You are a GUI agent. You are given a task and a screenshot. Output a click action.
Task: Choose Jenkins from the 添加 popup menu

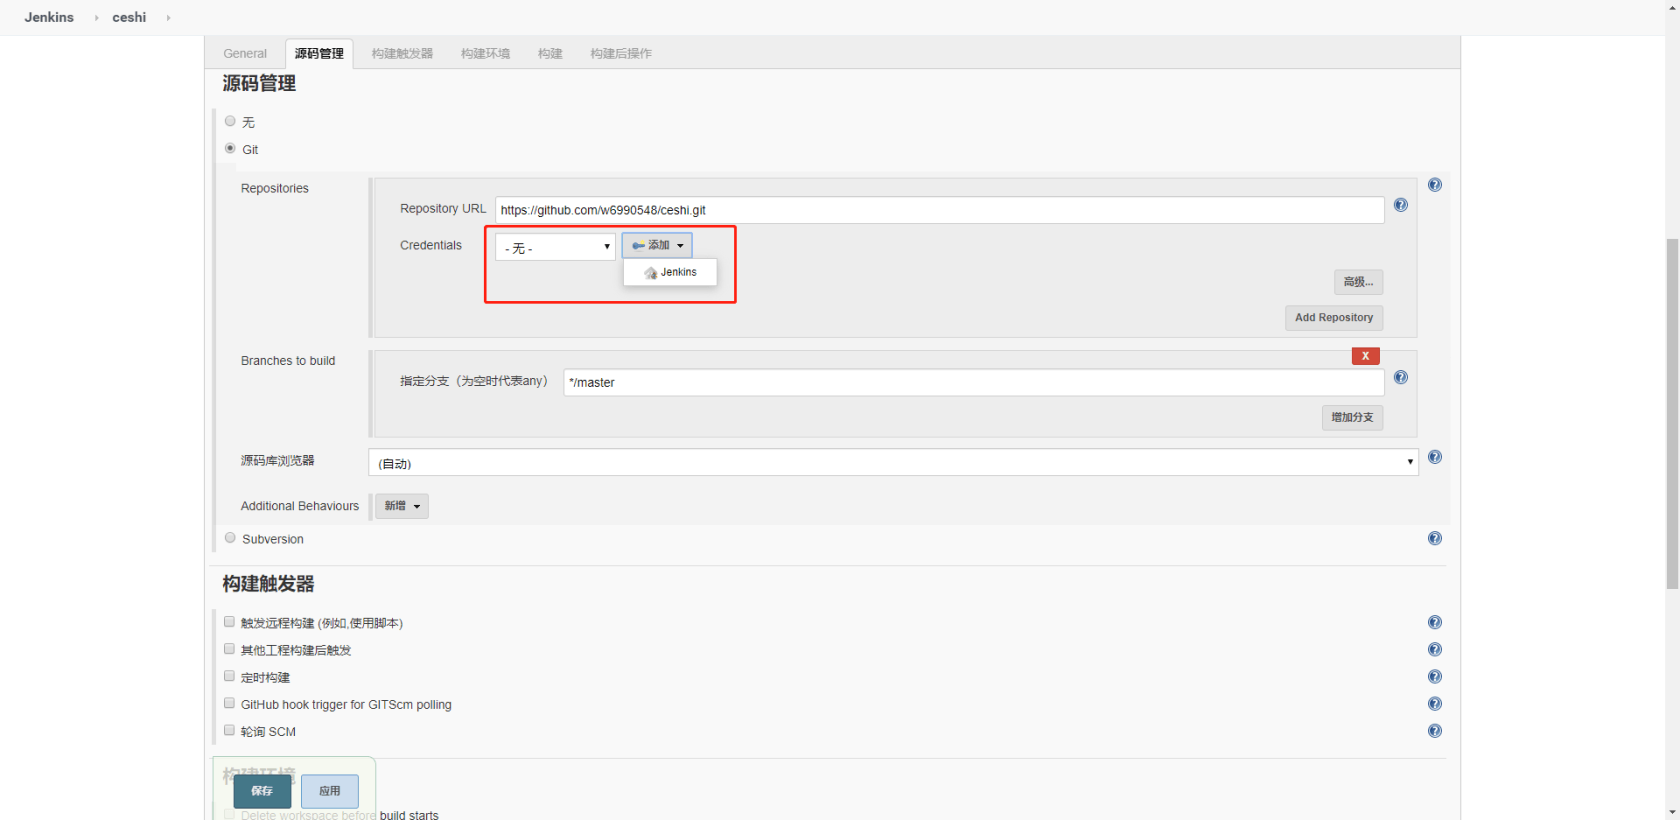point(670,272)
